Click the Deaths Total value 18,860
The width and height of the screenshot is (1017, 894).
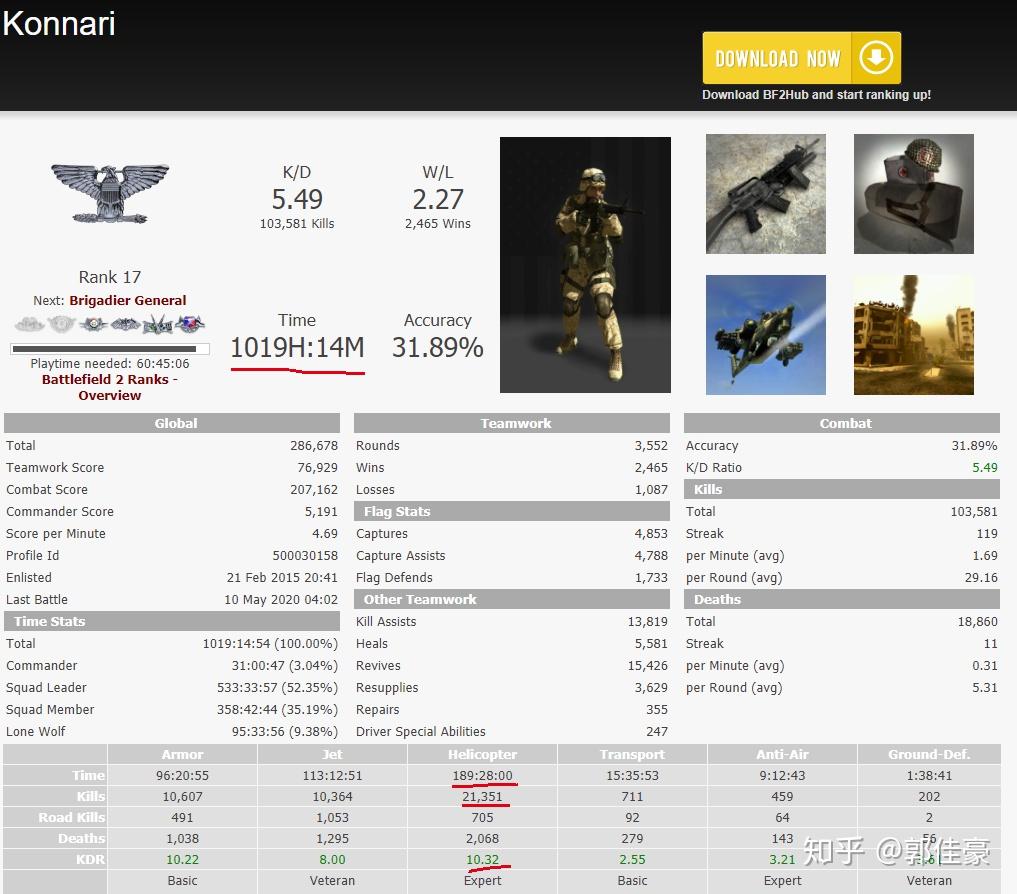(x=977, y=622)
